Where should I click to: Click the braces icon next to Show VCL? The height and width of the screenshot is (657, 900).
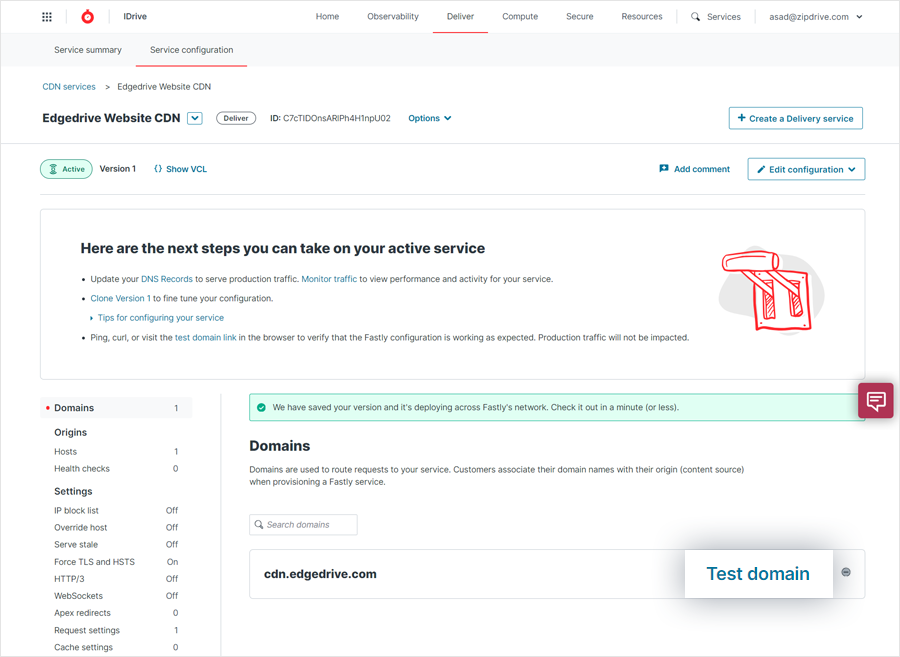(158, 169)
